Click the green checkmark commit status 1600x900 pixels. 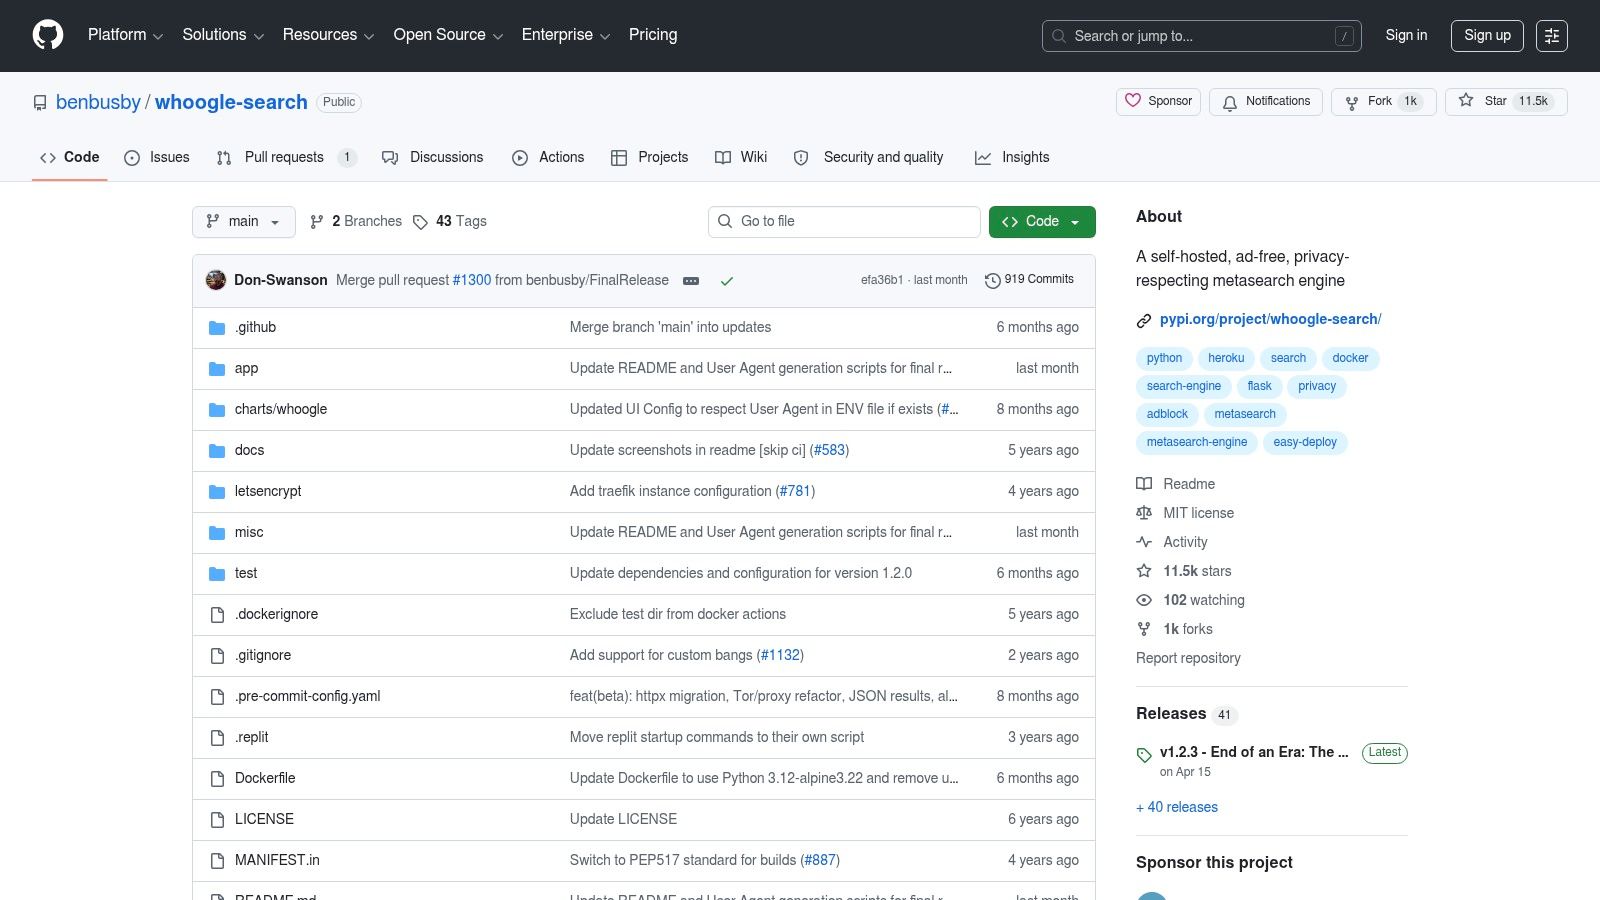[727, 281]
